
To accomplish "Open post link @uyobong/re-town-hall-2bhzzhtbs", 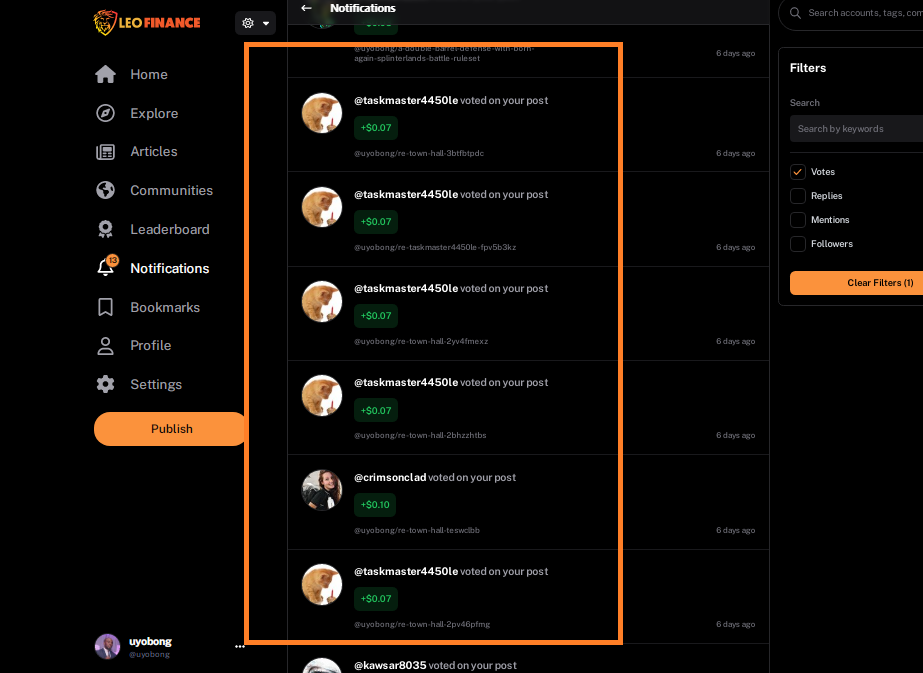I will click(420, 436).
